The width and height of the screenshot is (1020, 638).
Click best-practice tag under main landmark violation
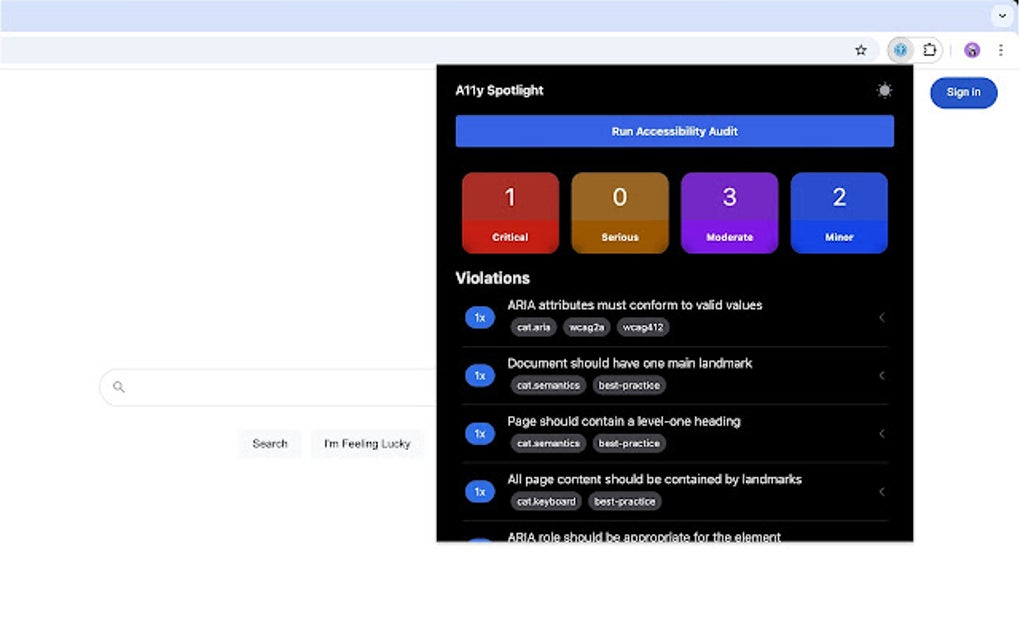(x=628, y=385)
